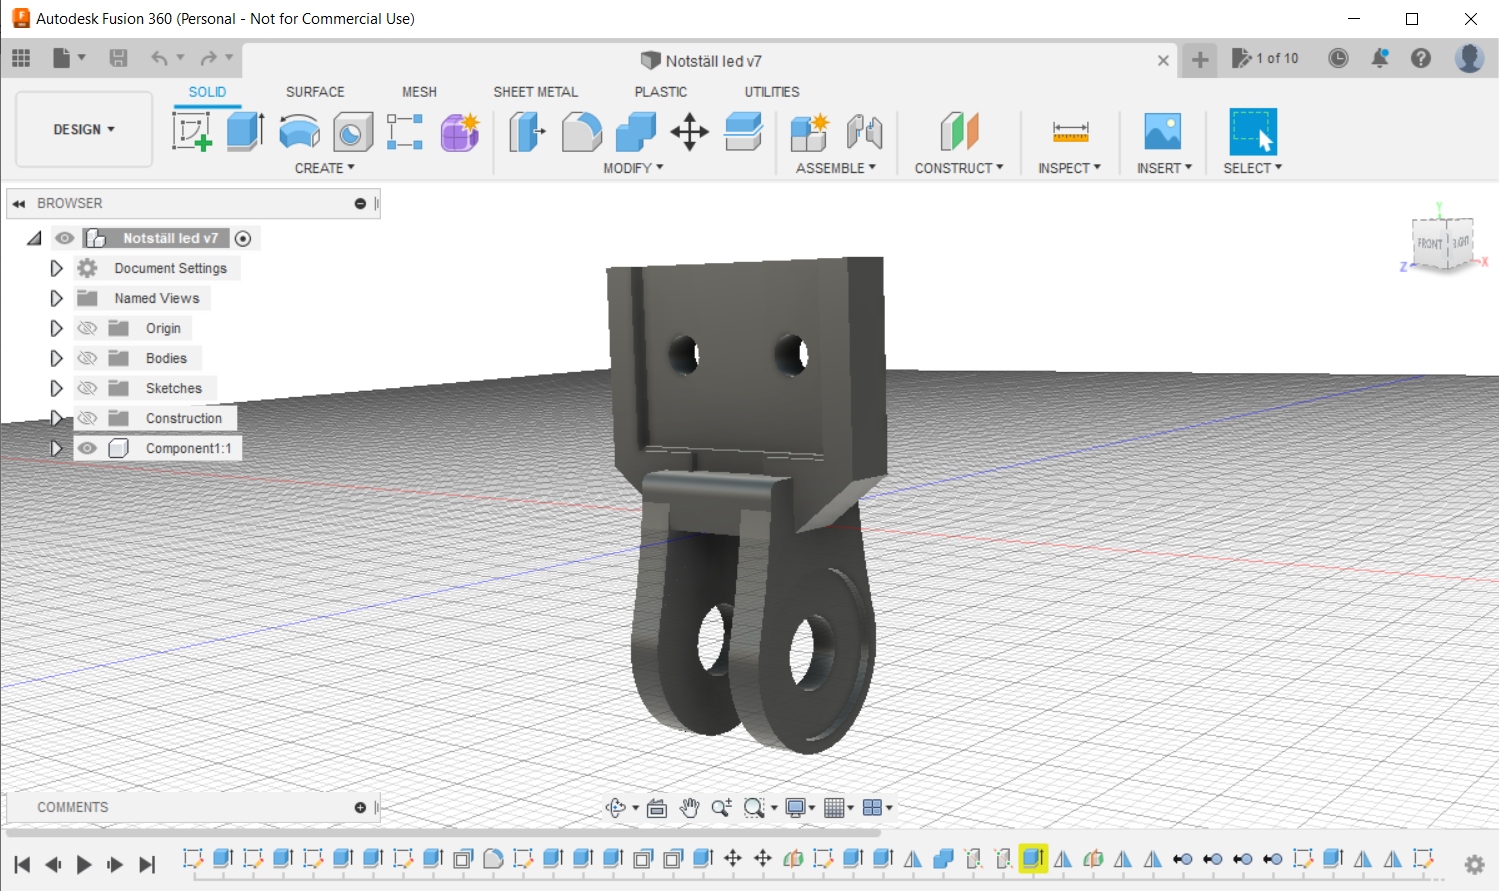Select the Move/Copy tool
1499x891 pixels.
pos(689,131)
